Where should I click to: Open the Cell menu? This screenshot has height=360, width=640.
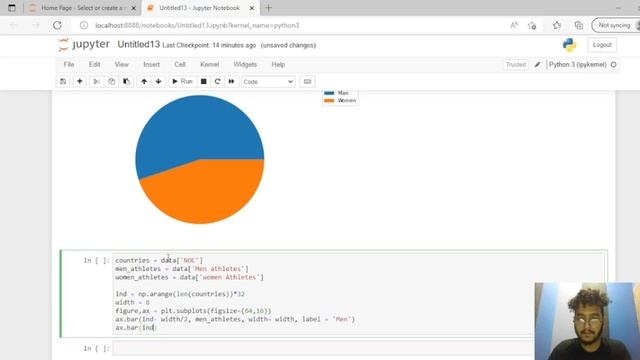tap(180, 64)
